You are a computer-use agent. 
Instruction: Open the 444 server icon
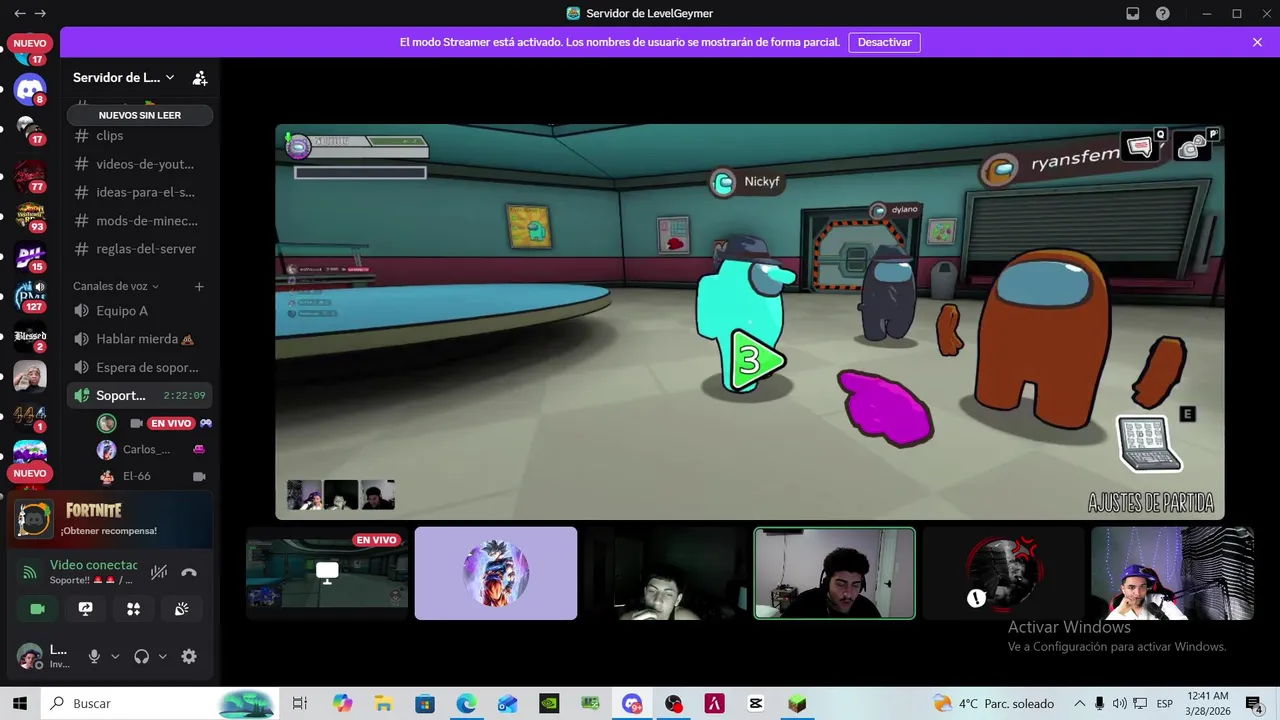[30, 417]
